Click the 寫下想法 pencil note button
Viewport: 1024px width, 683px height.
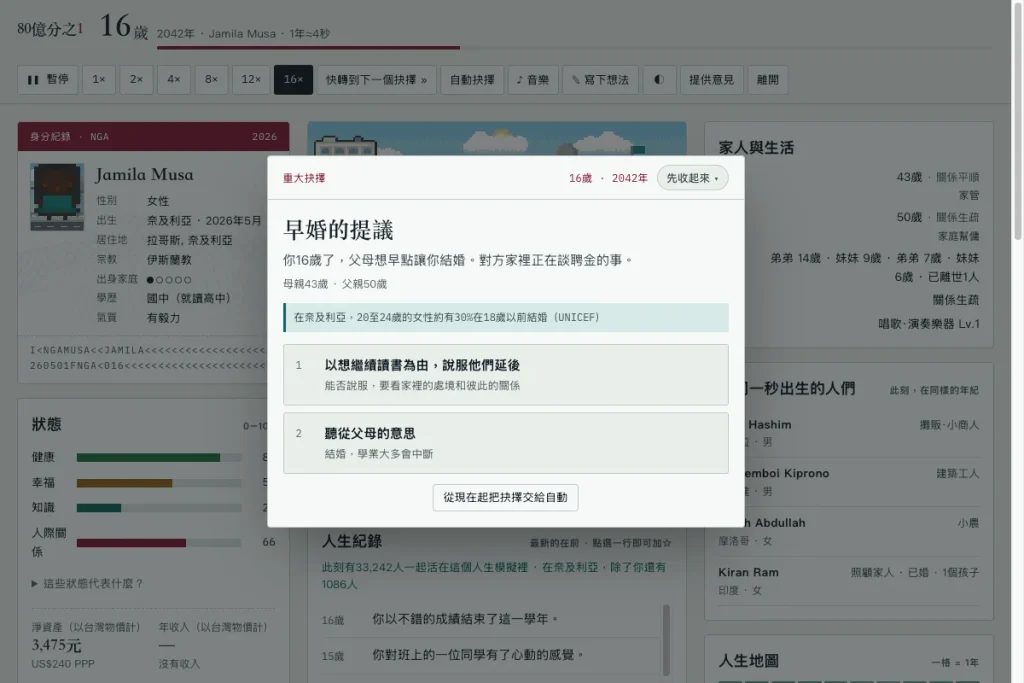[600, 80]
